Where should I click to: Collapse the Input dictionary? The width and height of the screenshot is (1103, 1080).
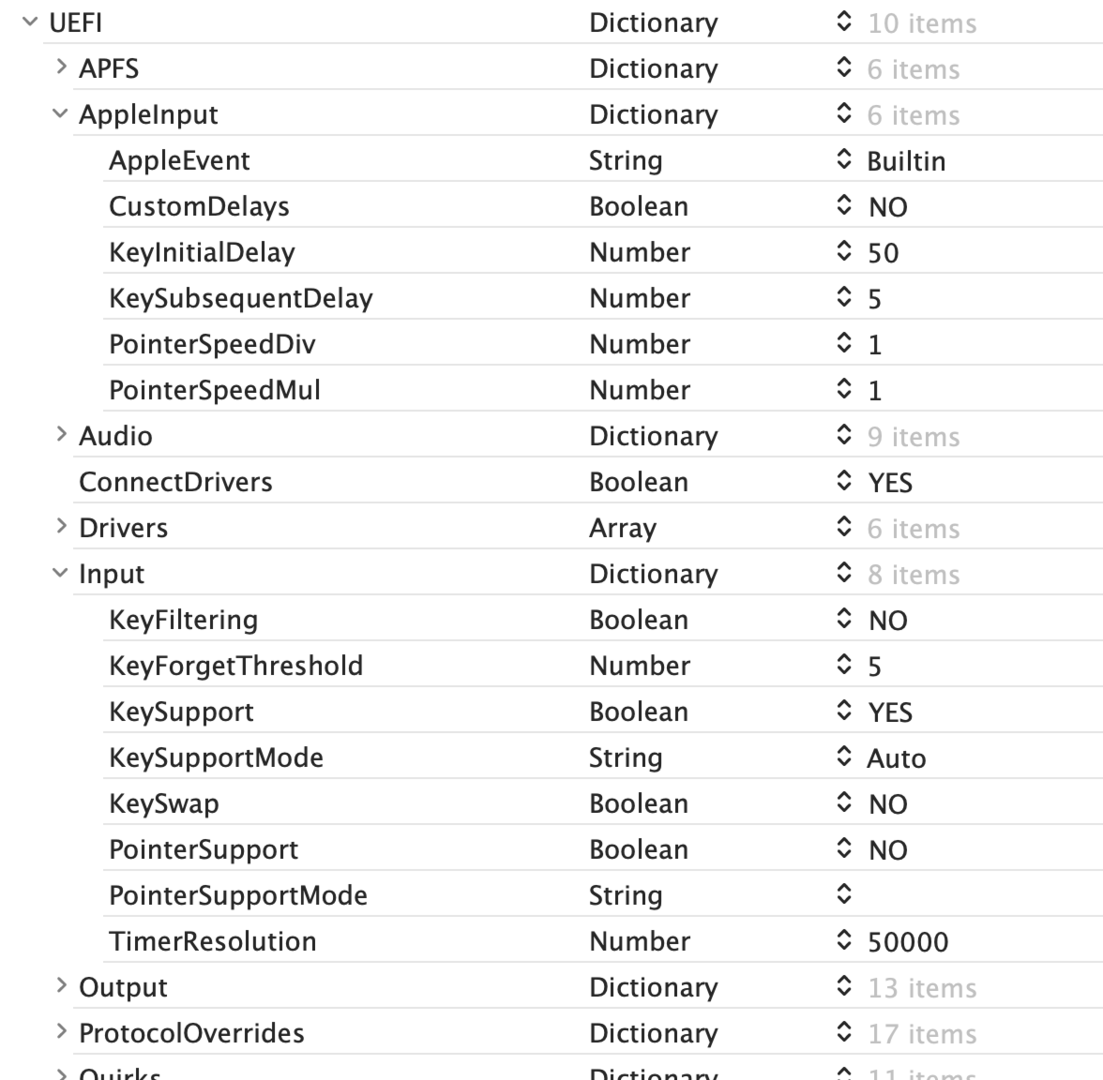[61, 574]
